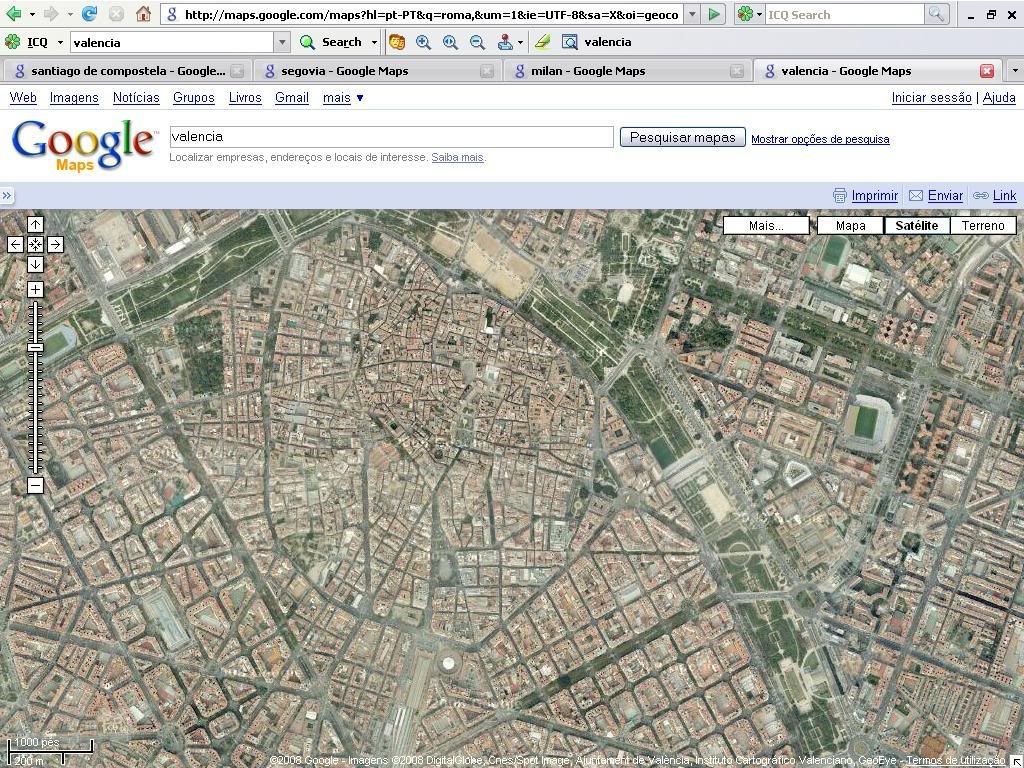Click the Pesquisar mapas button
The height and width of the screenshot is (768, 1024).
point(682,138)
